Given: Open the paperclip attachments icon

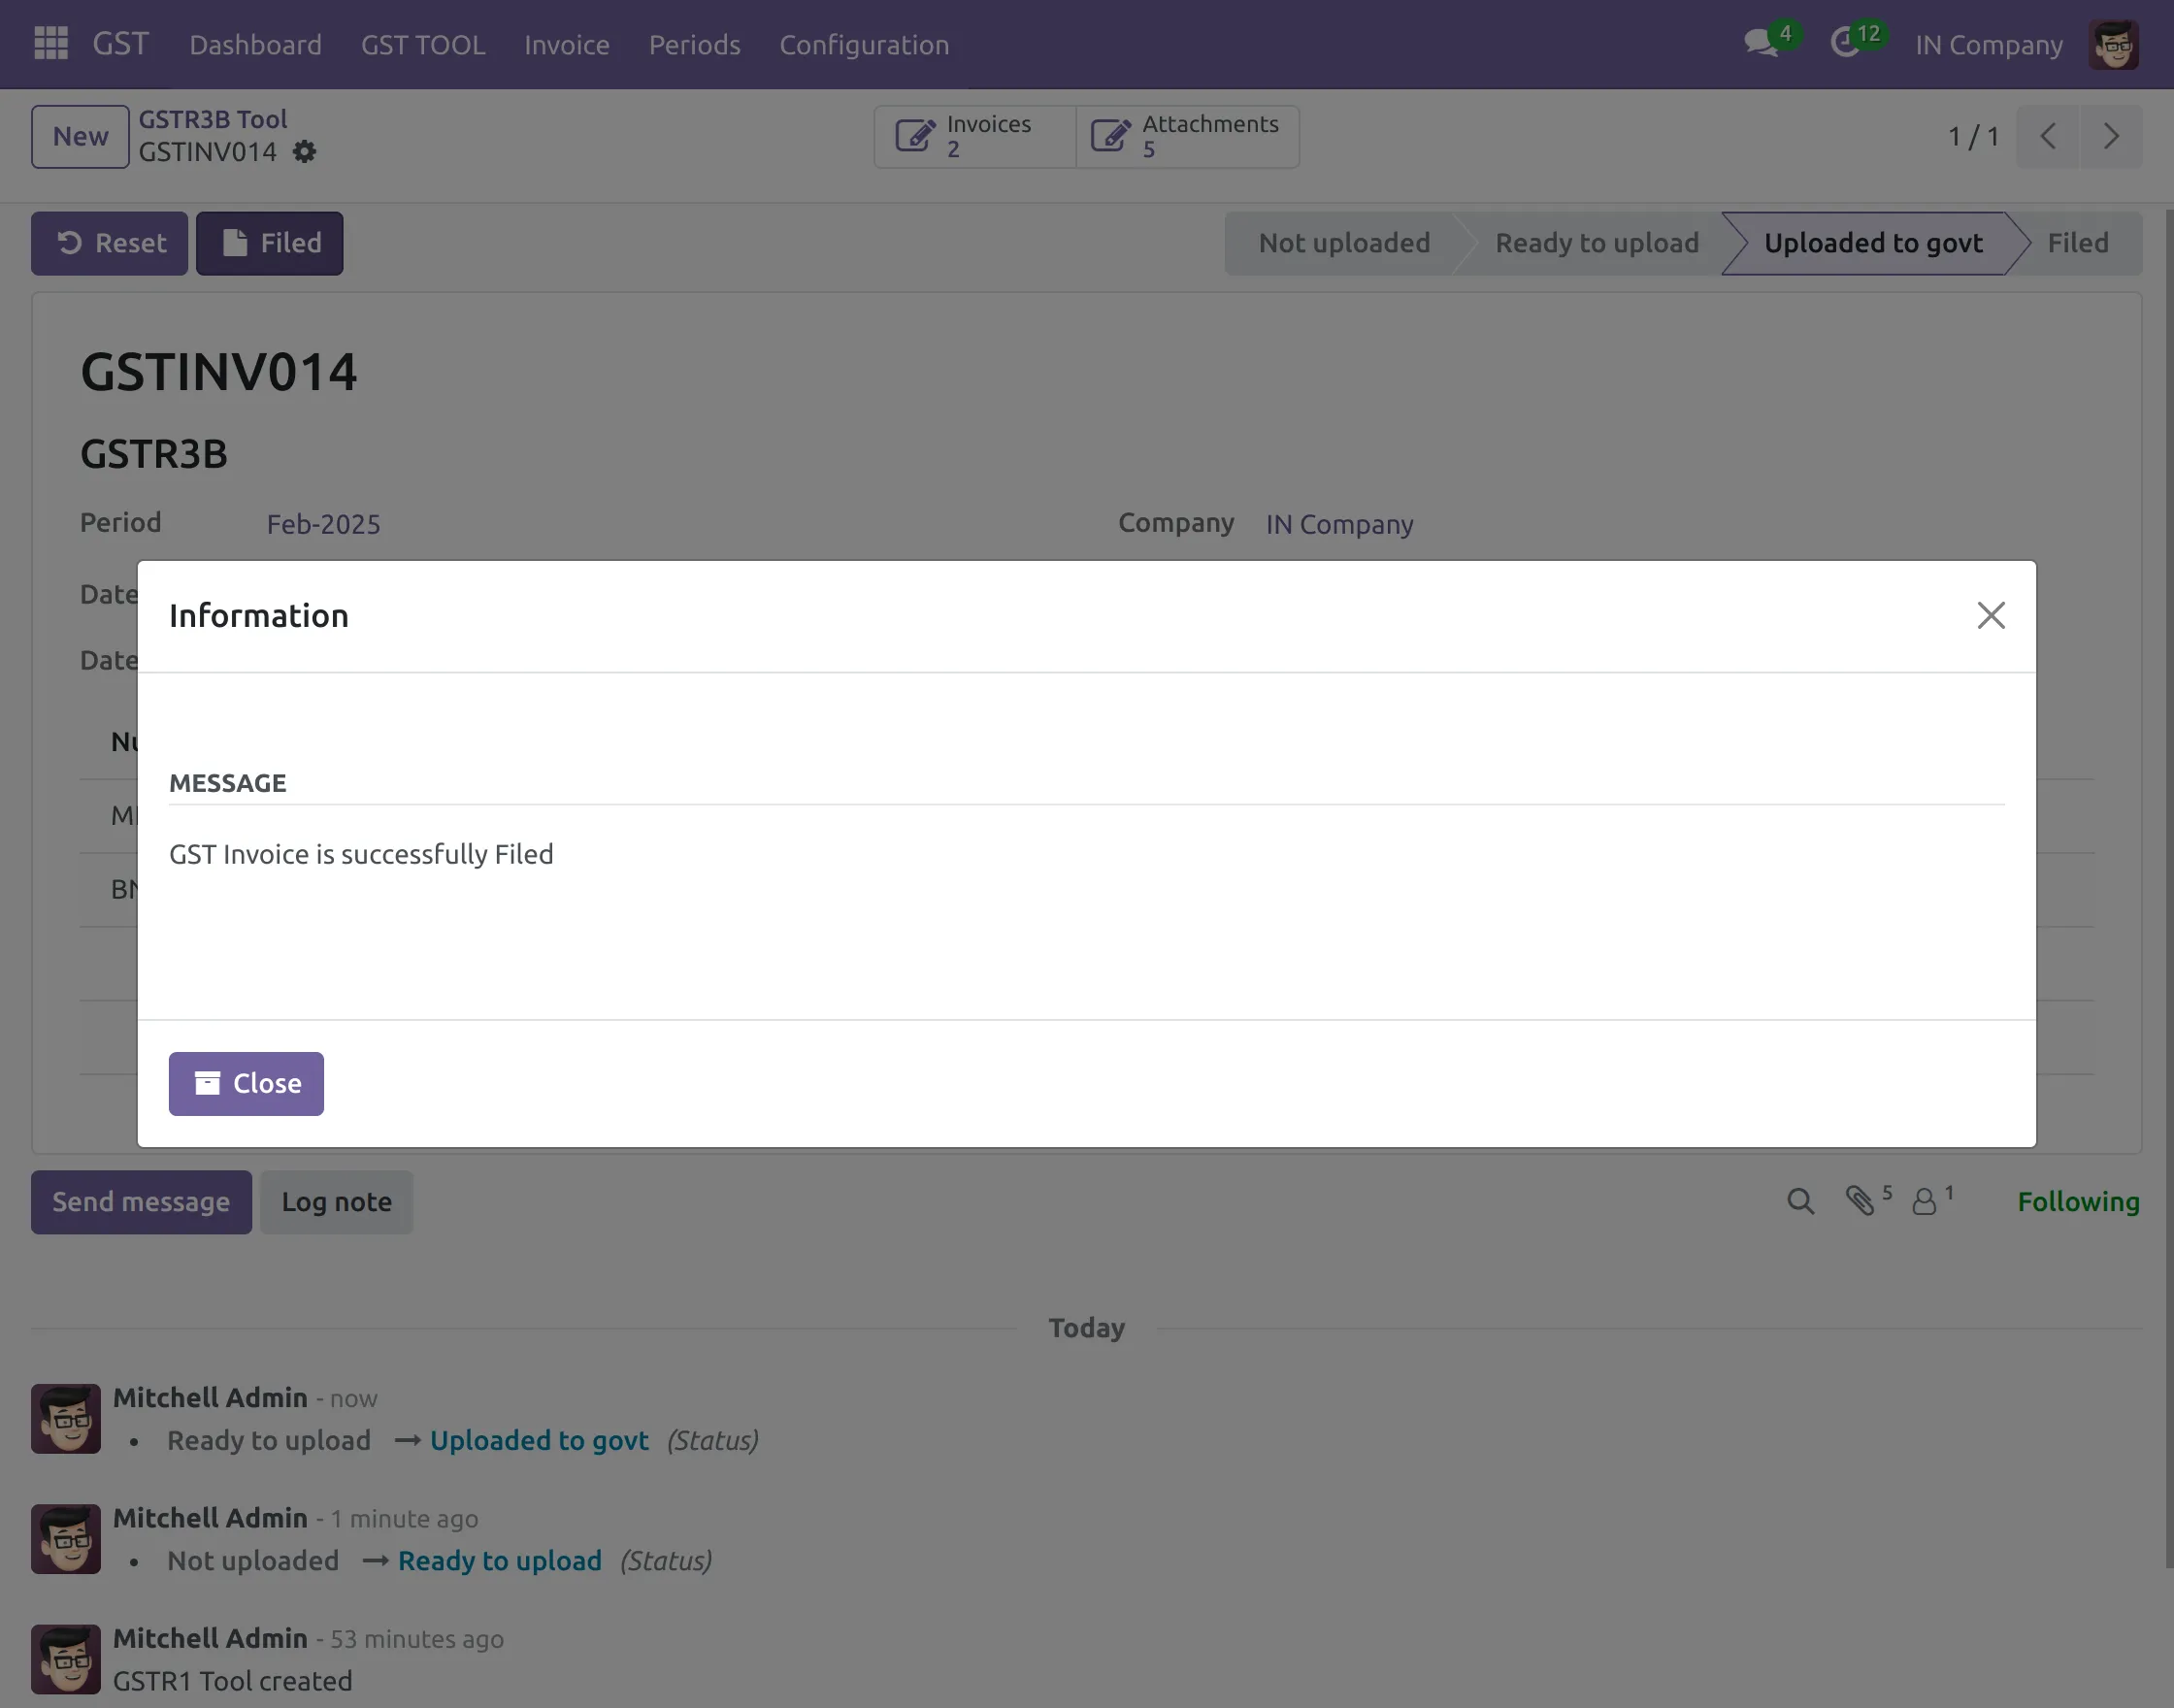Looking at the screenshot, I should (1860, 1201).
